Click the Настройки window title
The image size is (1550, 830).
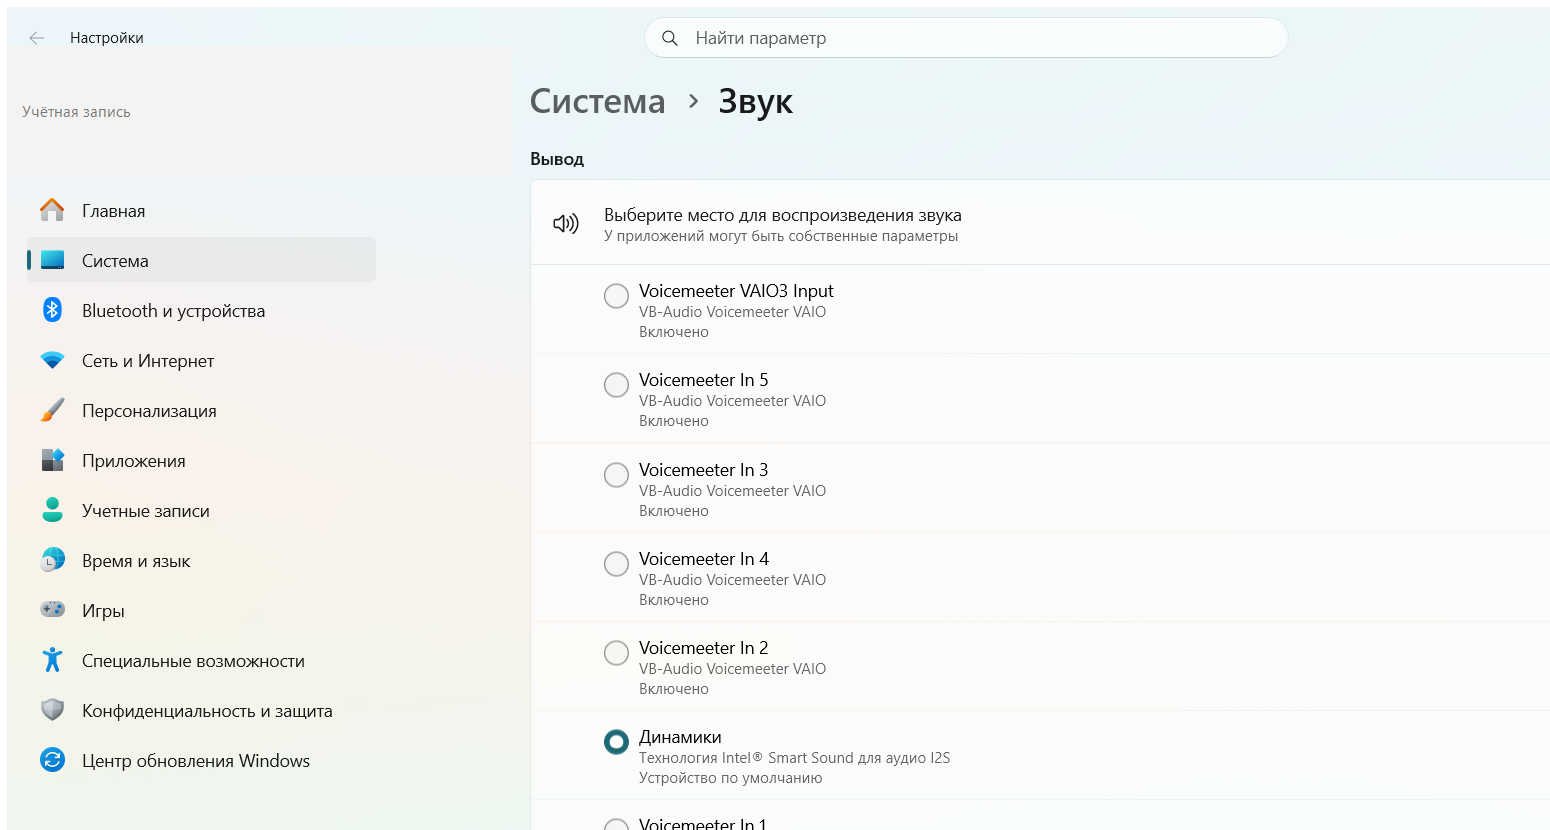coord(107,38)
